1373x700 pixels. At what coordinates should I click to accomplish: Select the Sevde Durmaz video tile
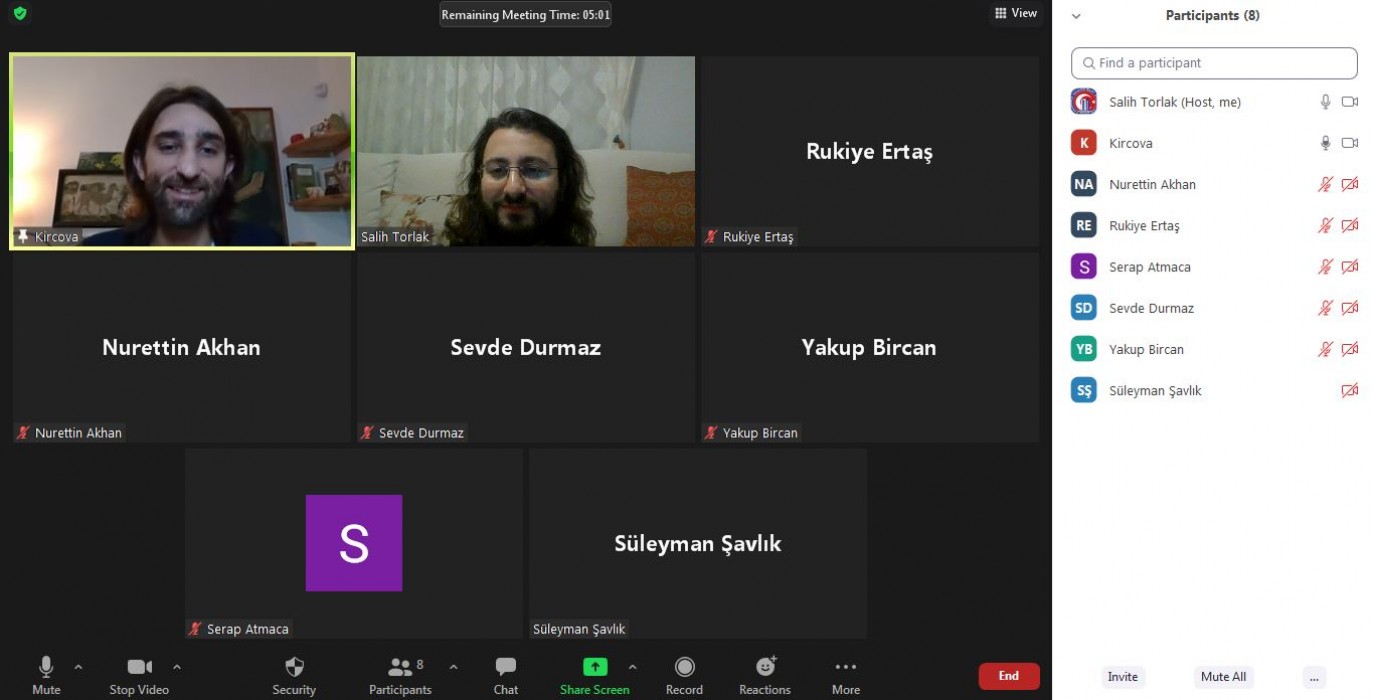click(x=526, y=347)
